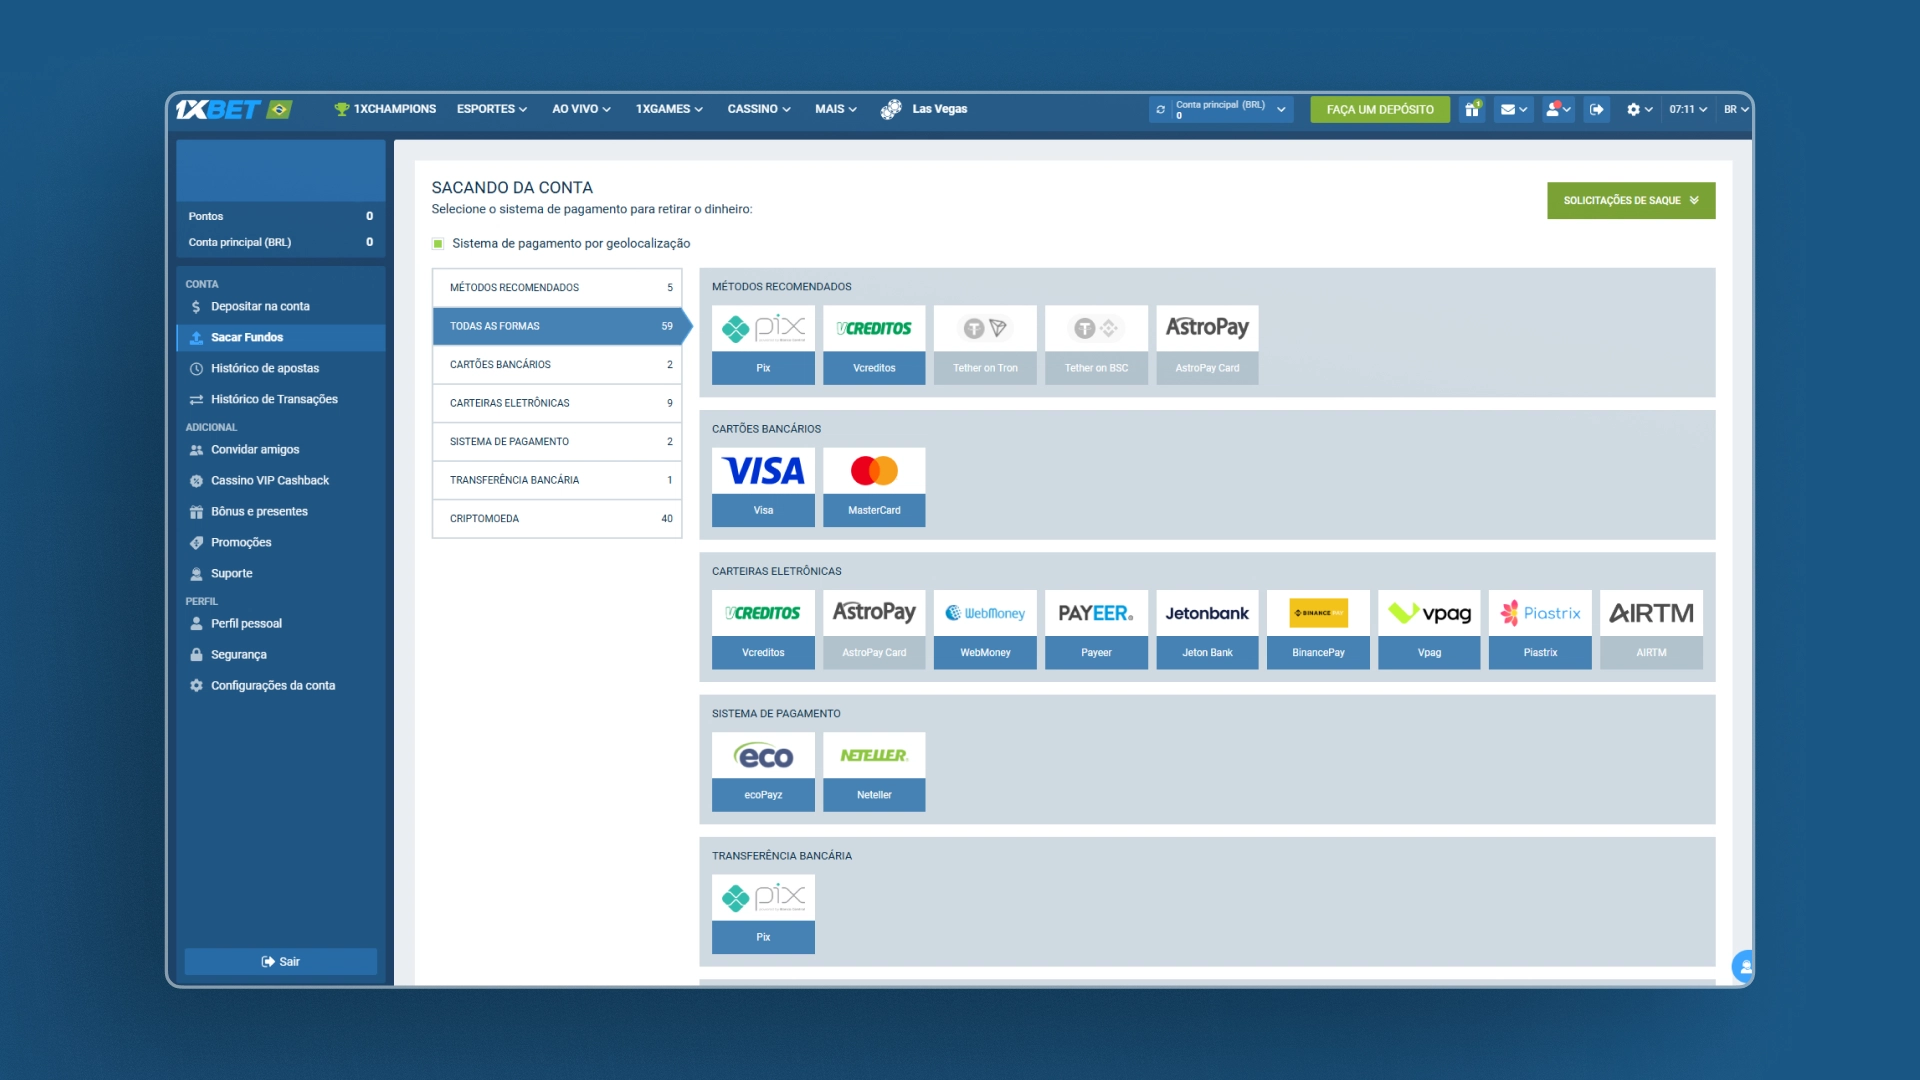
Task: Select Vcreditos under Métodos Recomendados
Action: 874,345
